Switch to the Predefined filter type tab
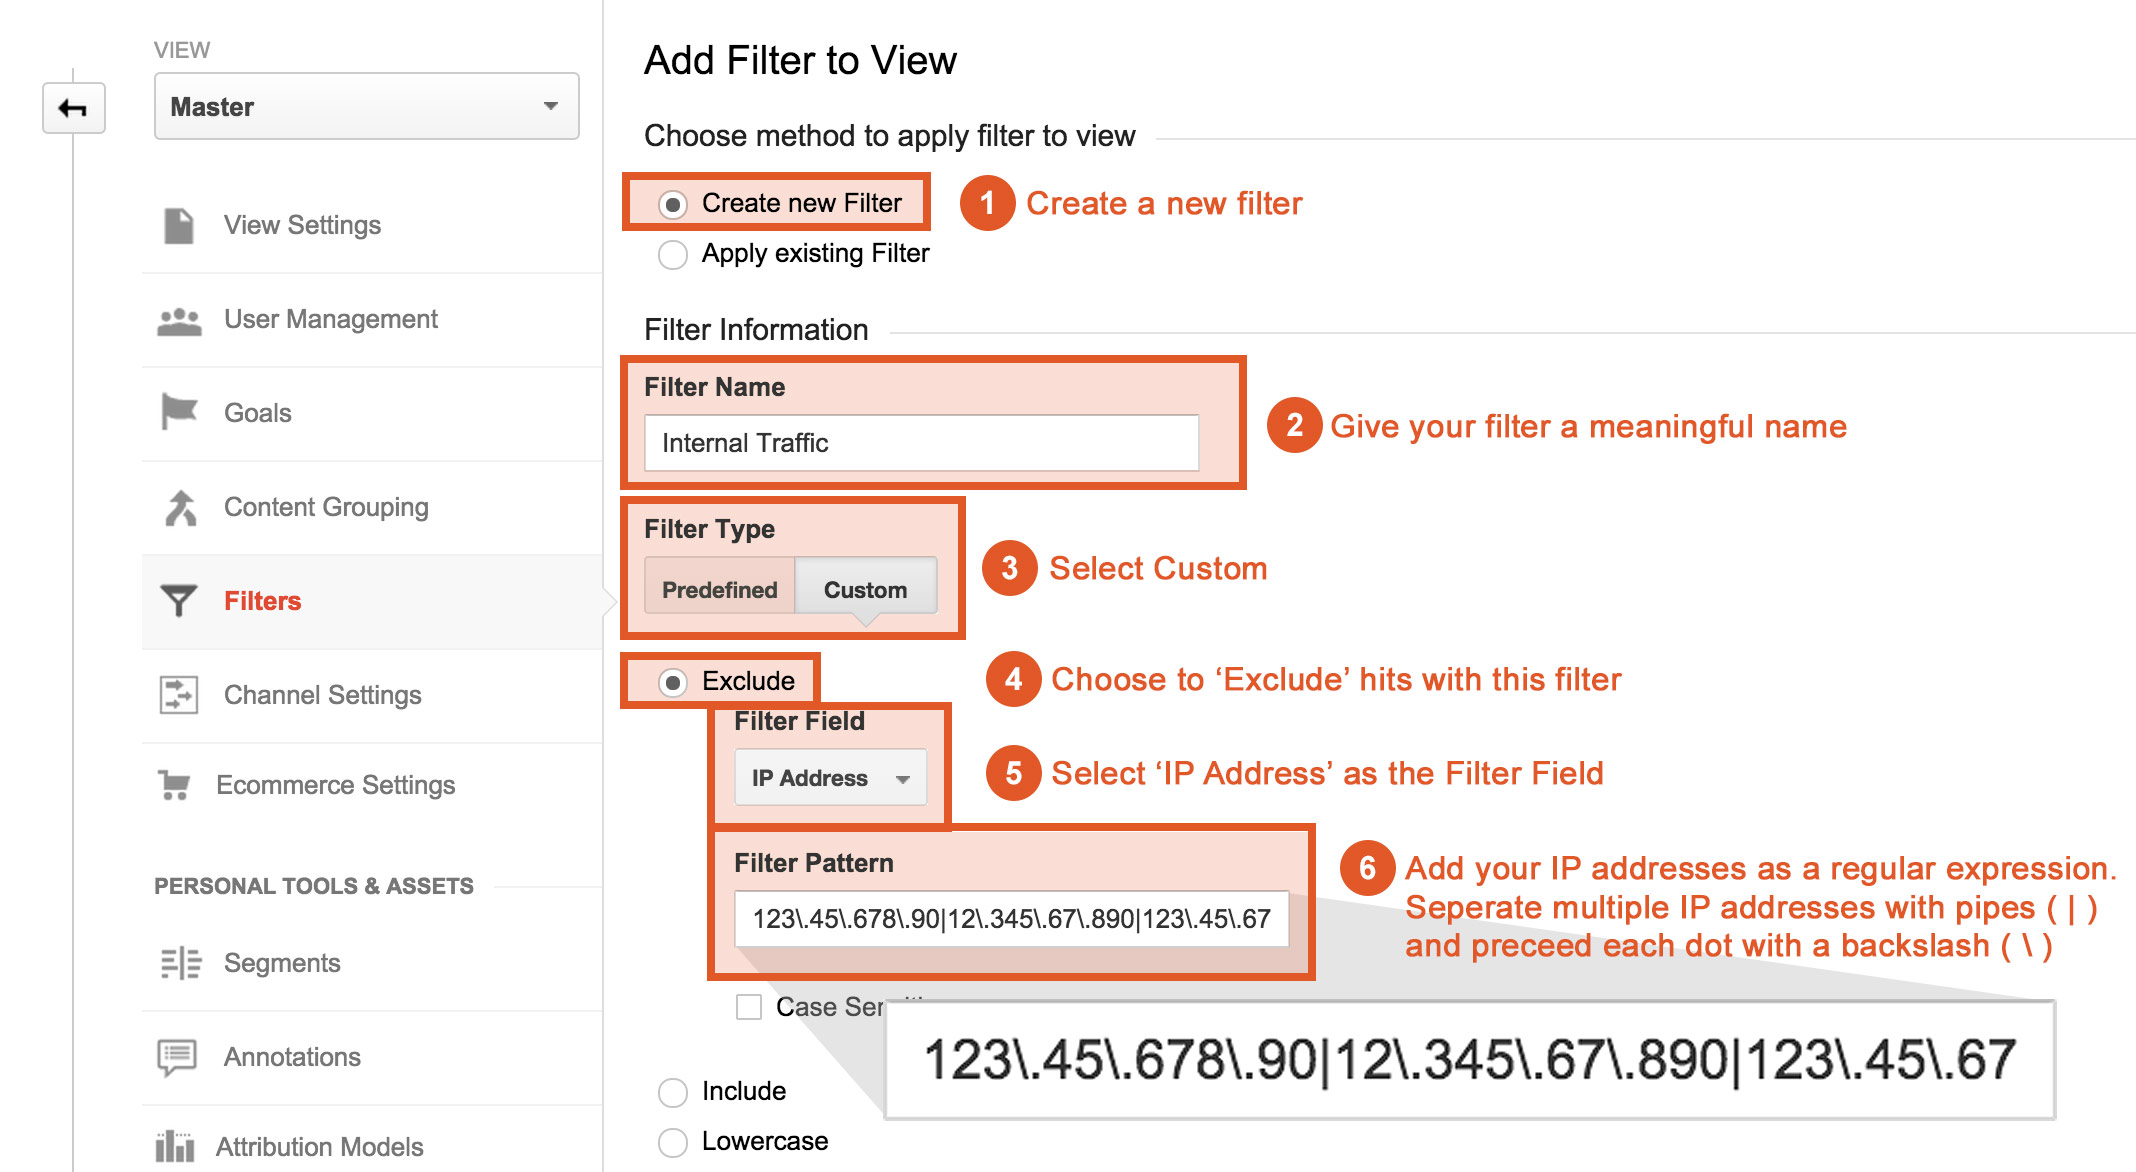 point(720,590)
